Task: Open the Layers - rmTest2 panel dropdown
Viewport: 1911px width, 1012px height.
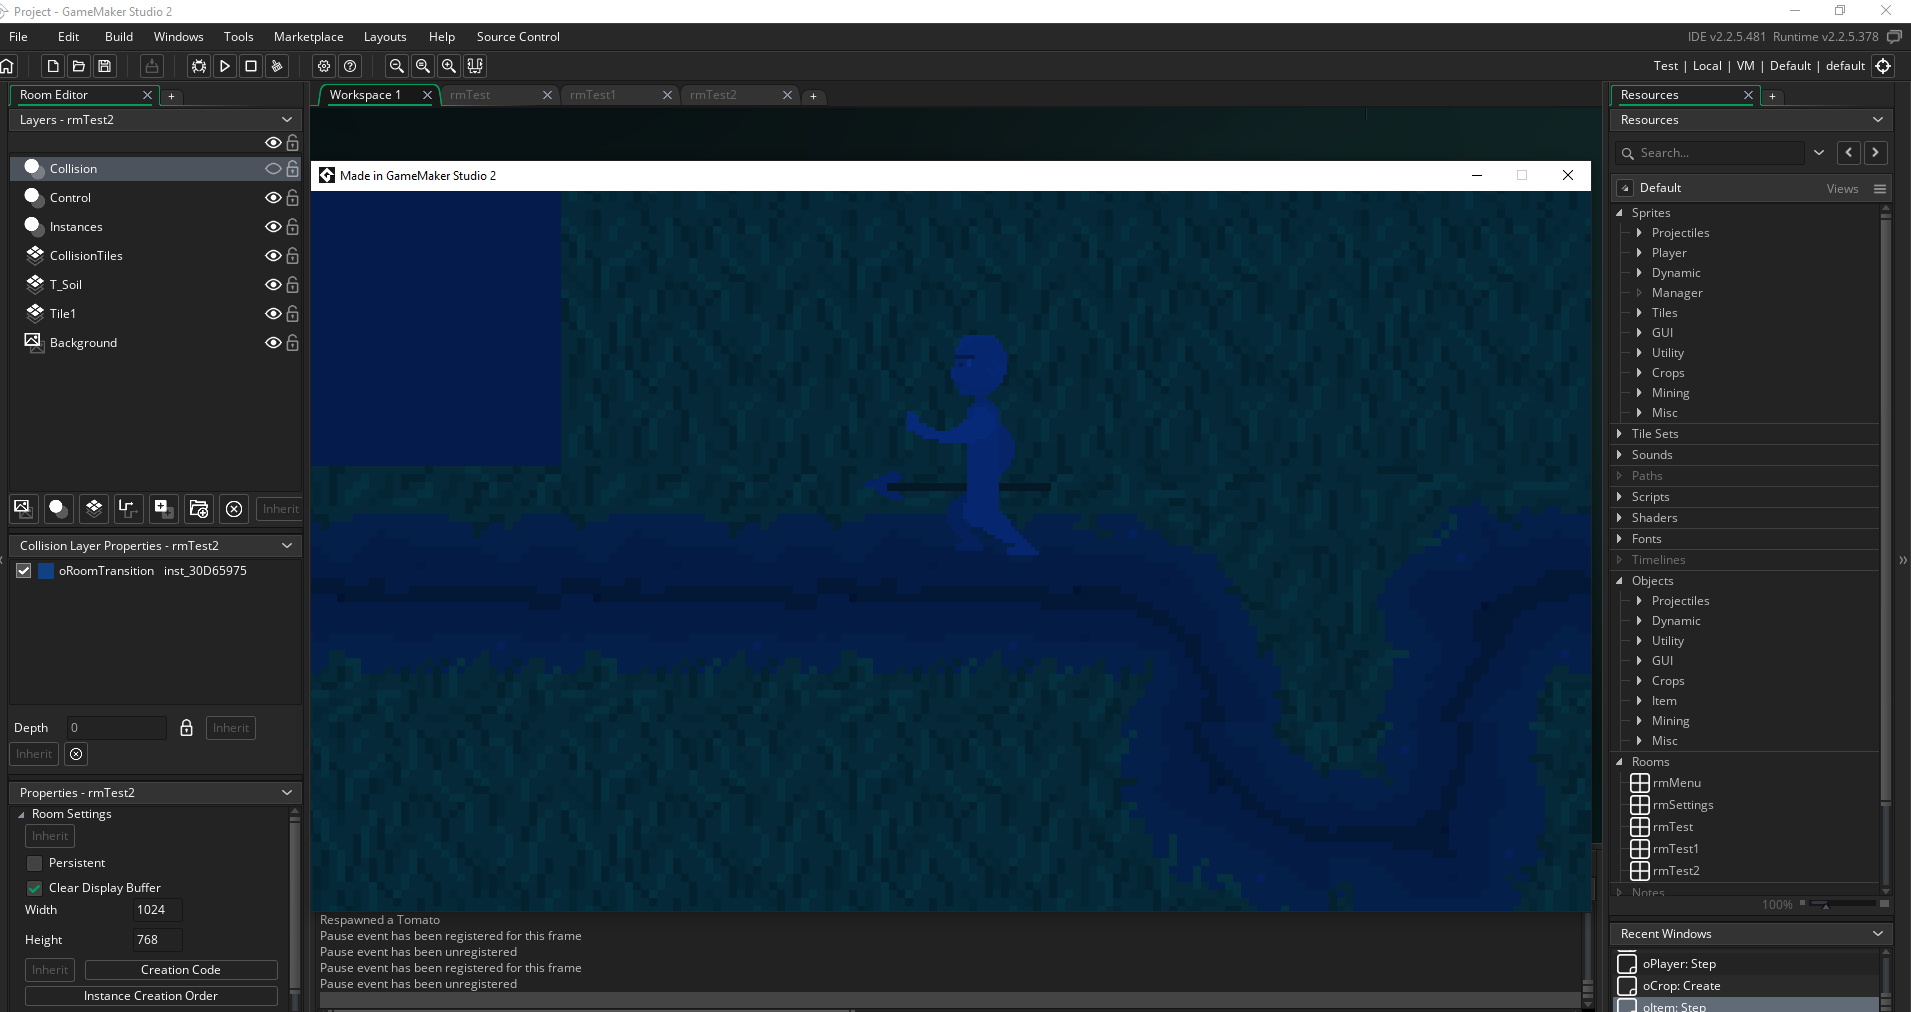Action: tap(287, 120)
